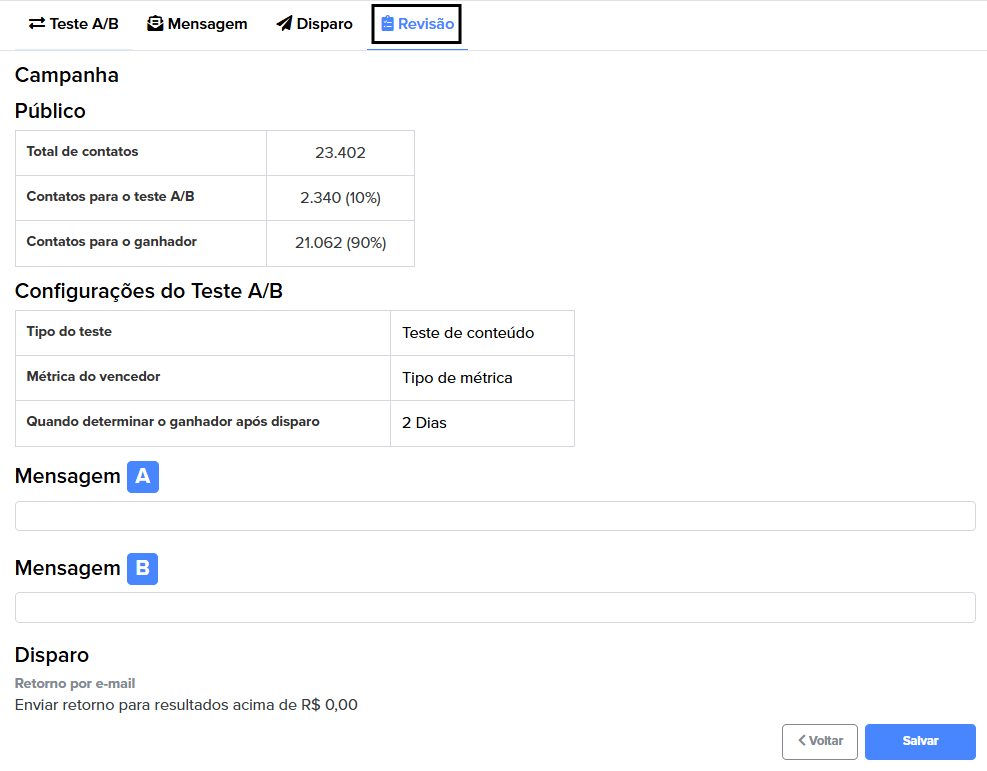Click the Teste de conteúdo cell
Viewport: 987px width, 771px height.
(482, 333)
